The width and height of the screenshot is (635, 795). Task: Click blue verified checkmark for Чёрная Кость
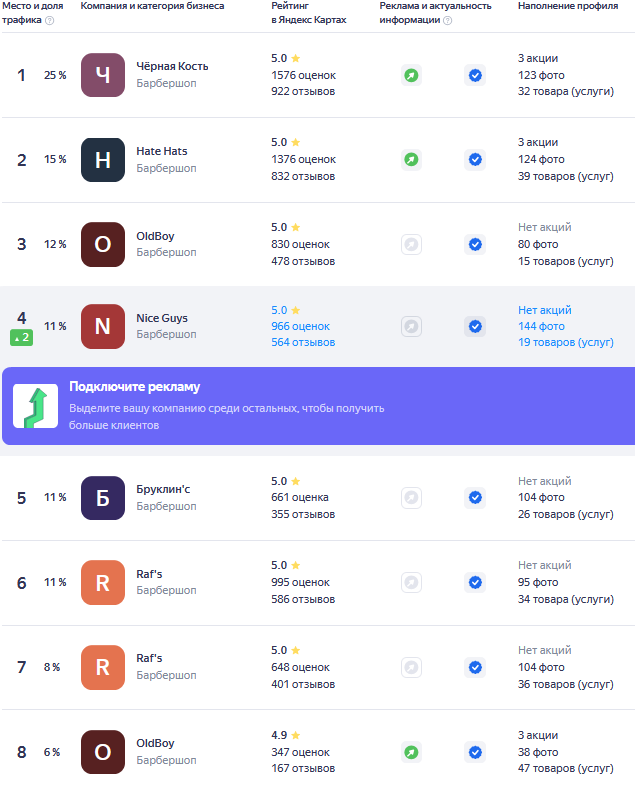pyautogui.click(x=475, y=75)
